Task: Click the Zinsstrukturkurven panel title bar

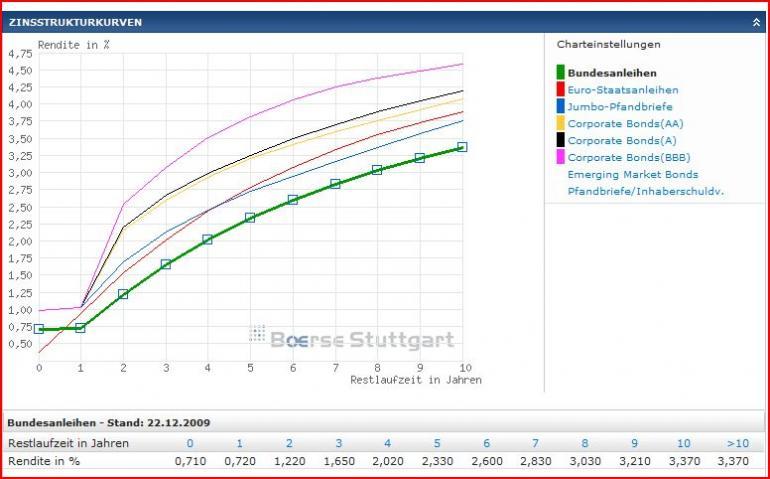Action: 385,22
